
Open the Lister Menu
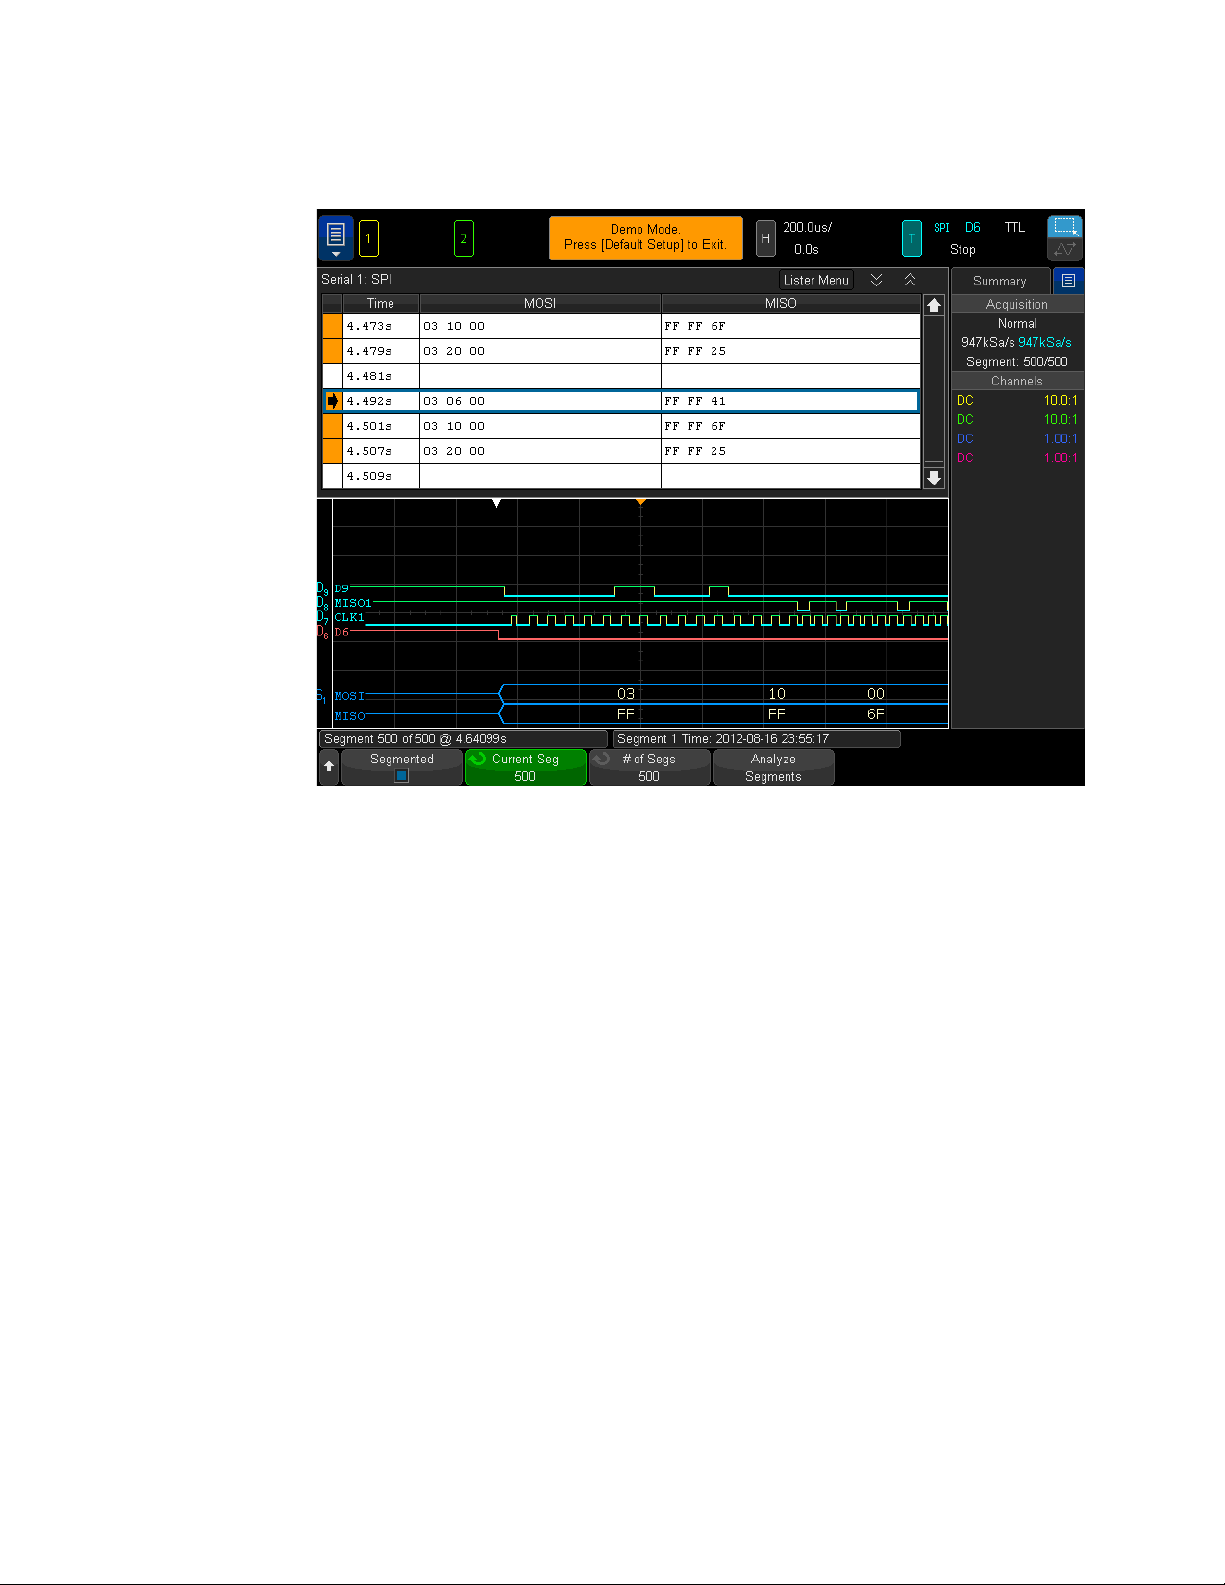coord(816,280)
